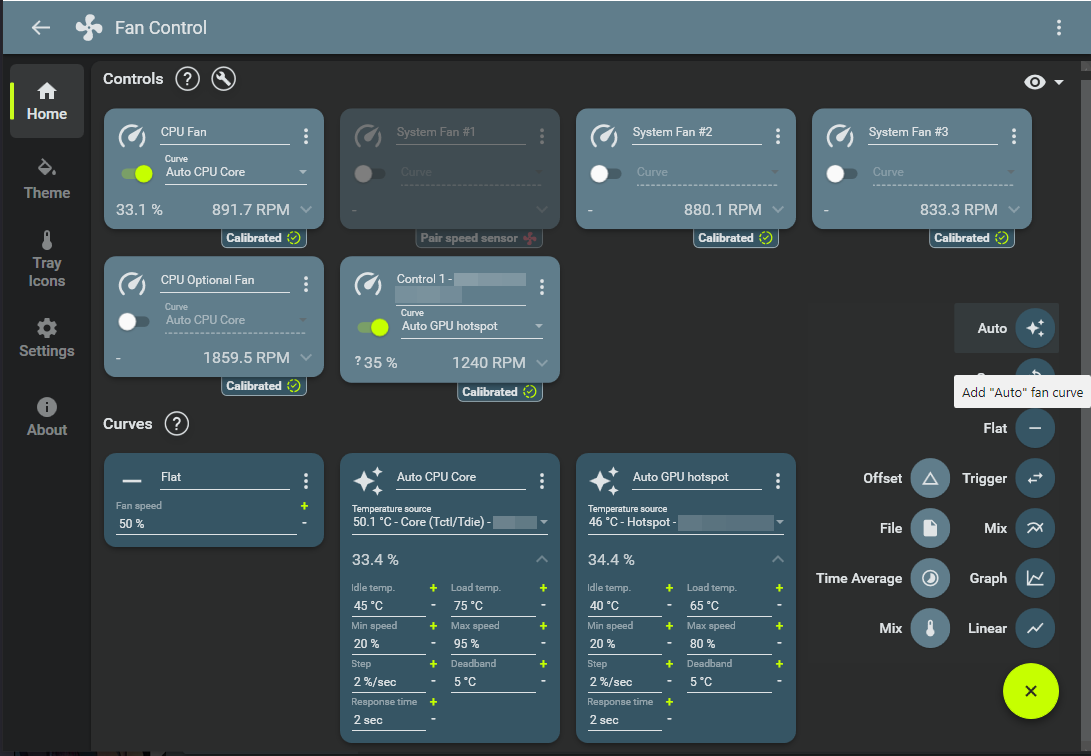
Task: Open the System Fan #2 curve dropdown
Action: tap(707, 172)
